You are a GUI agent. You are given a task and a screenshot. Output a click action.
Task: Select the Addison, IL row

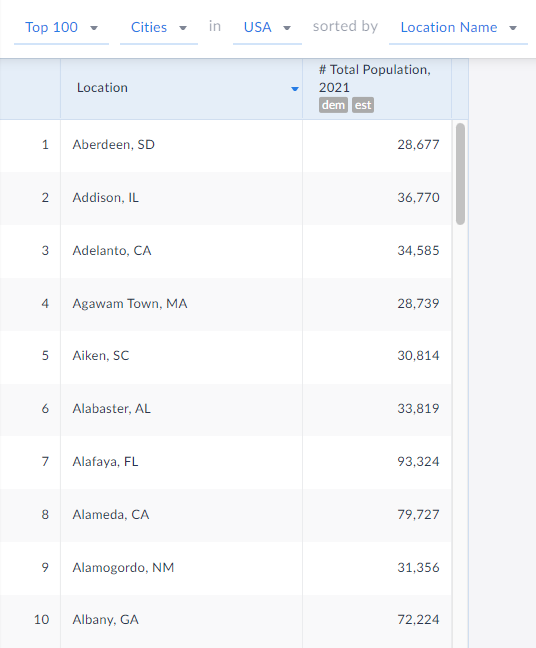coord(226,198)
